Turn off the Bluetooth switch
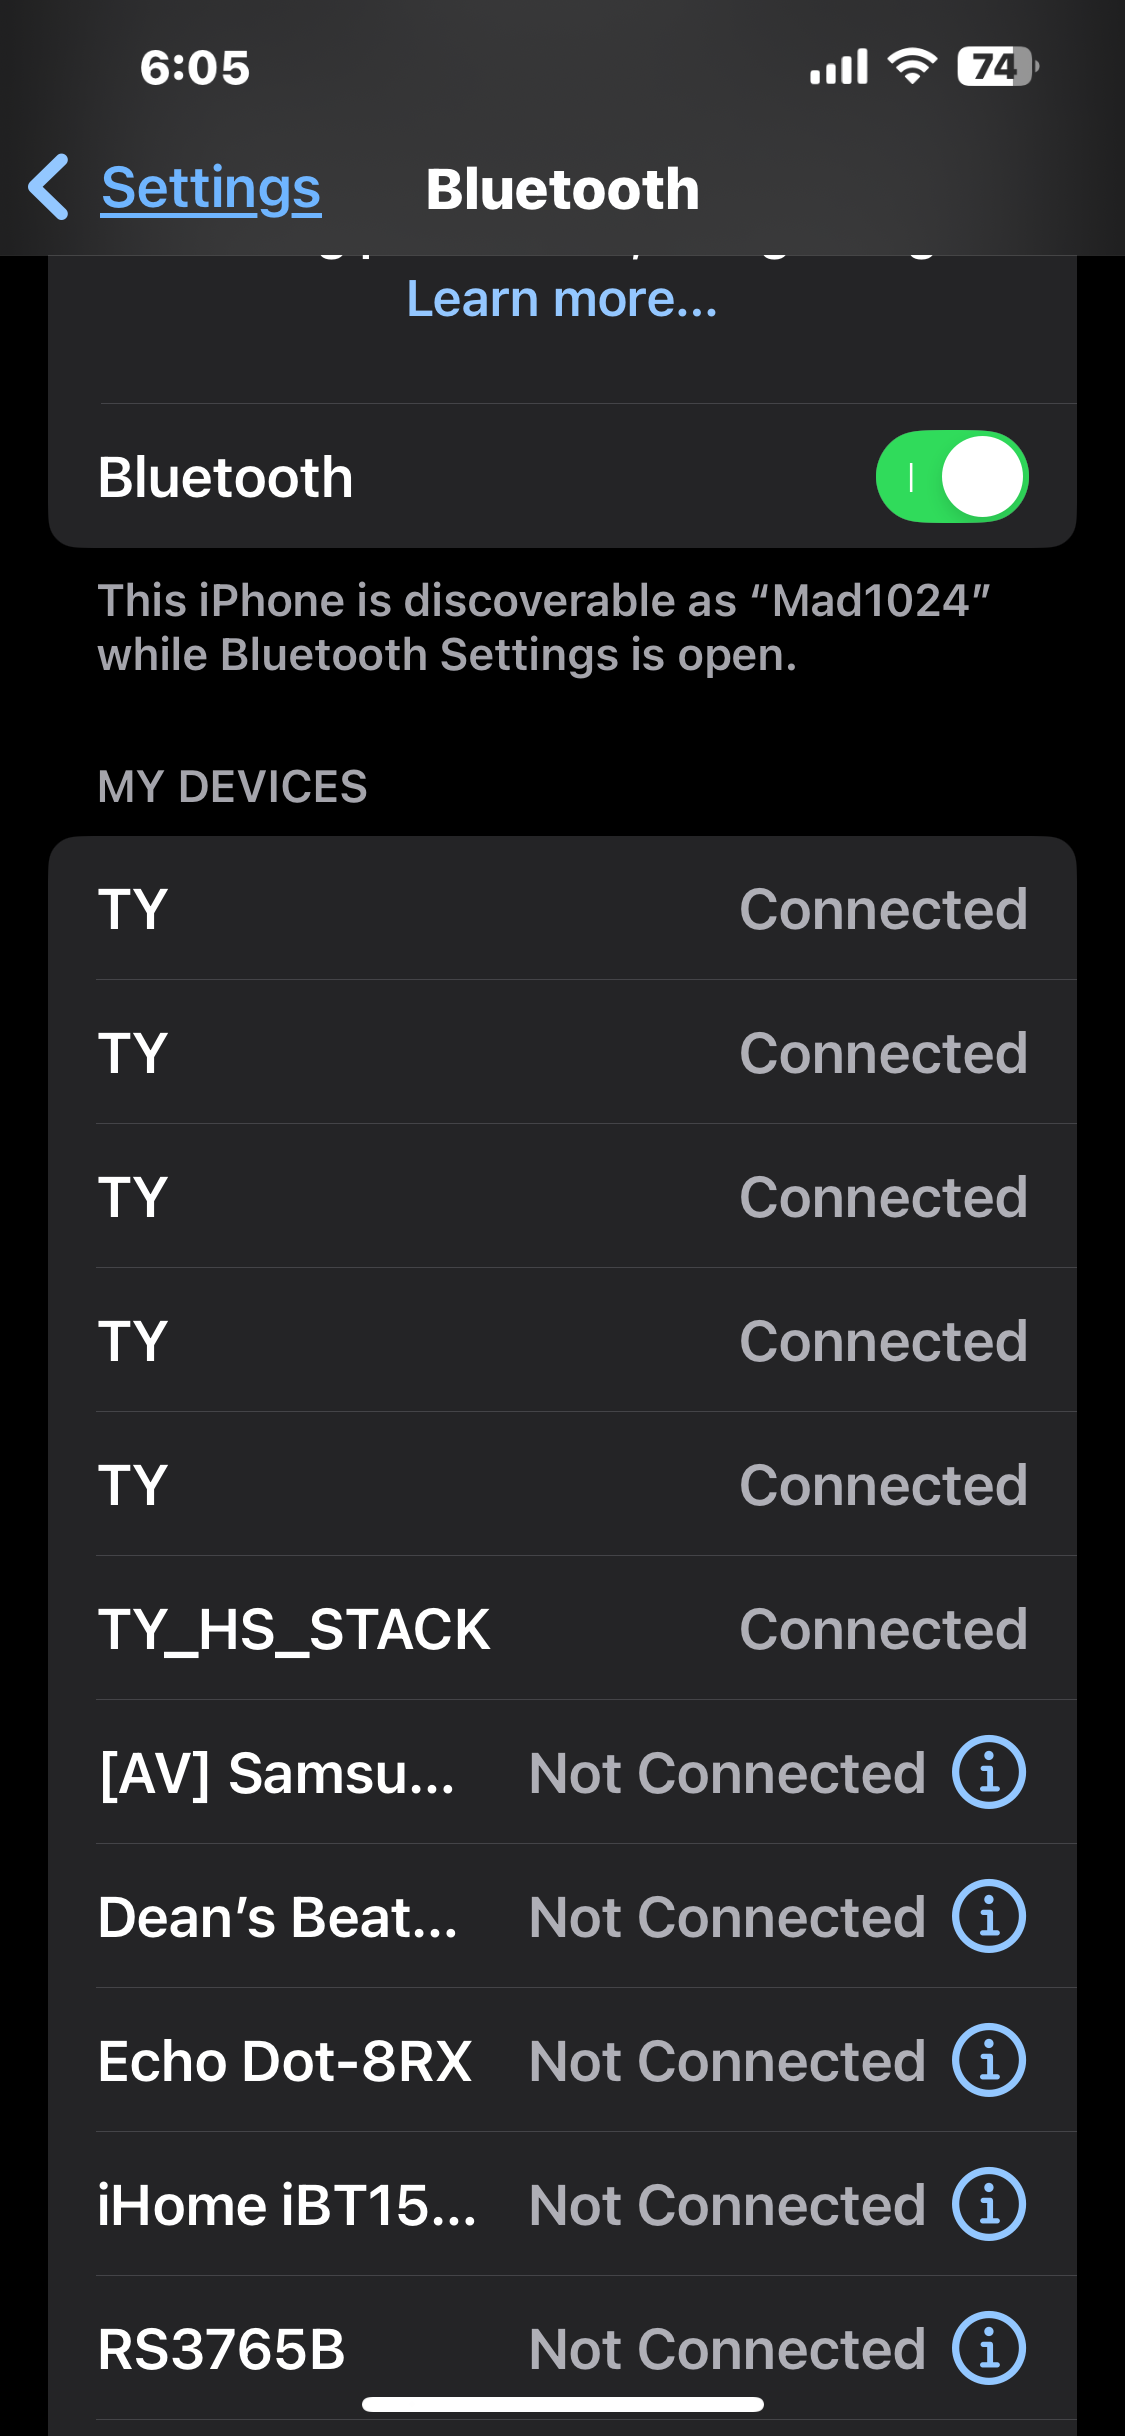 pyautogui.click(x=951, y=477)
